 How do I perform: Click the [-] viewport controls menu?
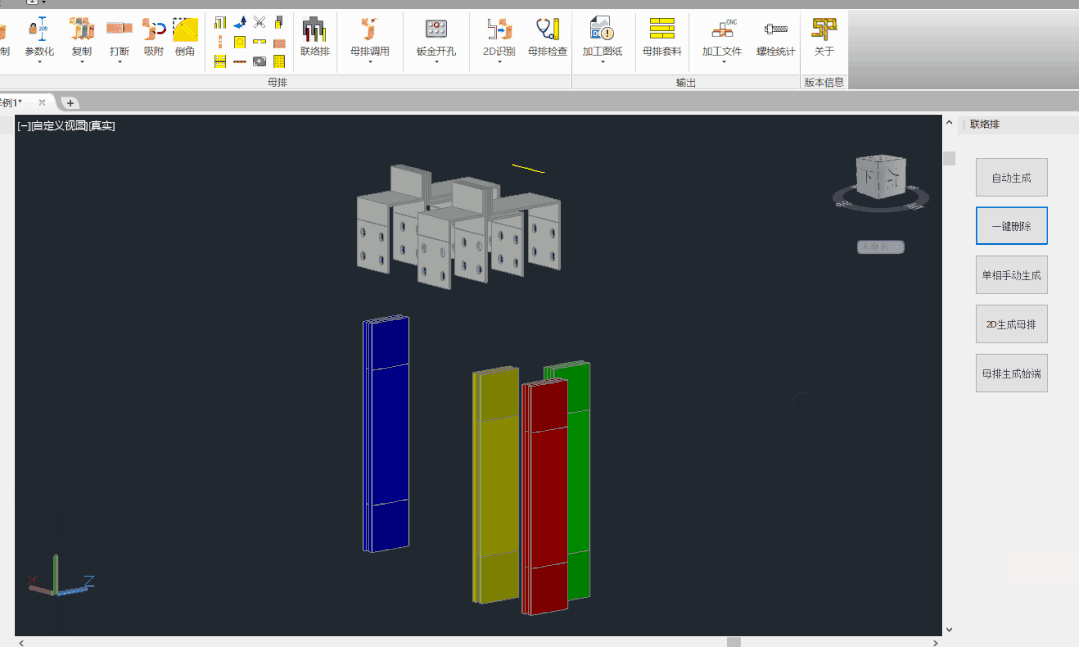click(24, 125)
